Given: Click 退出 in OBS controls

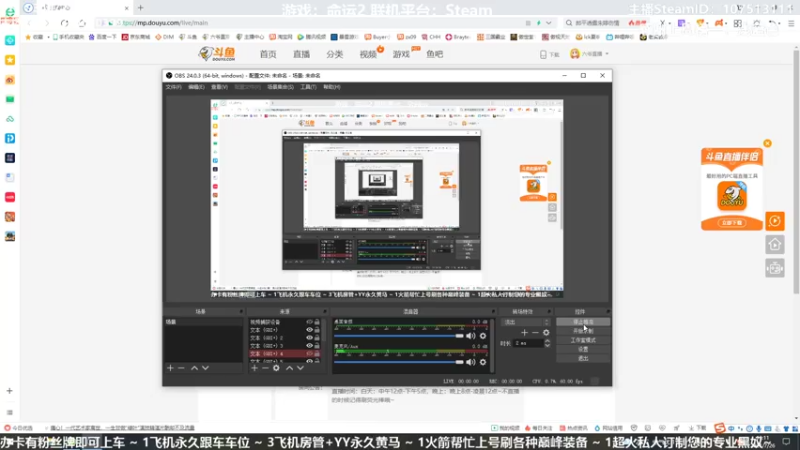Looking at the screenshot, I should [x=583, y=359].
